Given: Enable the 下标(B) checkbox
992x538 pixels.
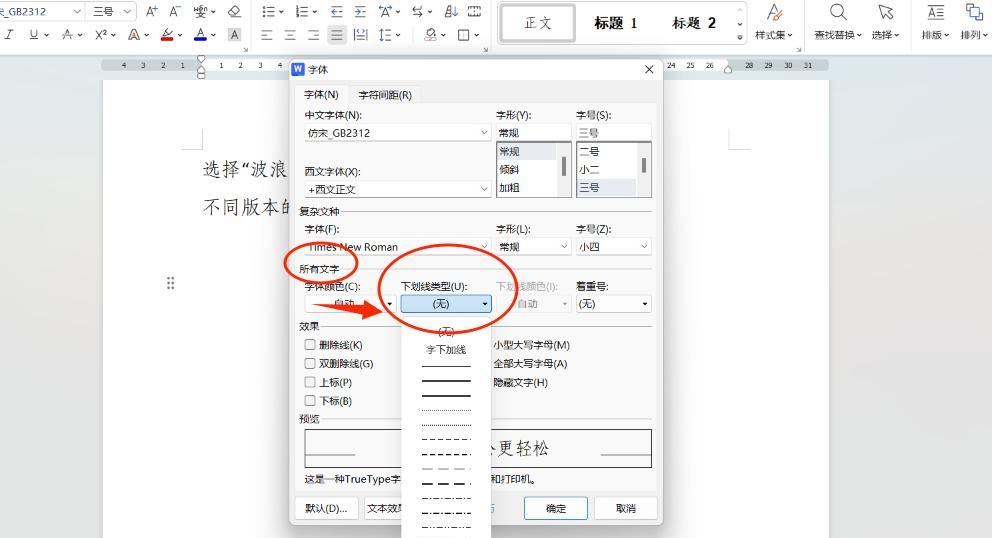Looking at the screenshot, I should coord(310,401).
